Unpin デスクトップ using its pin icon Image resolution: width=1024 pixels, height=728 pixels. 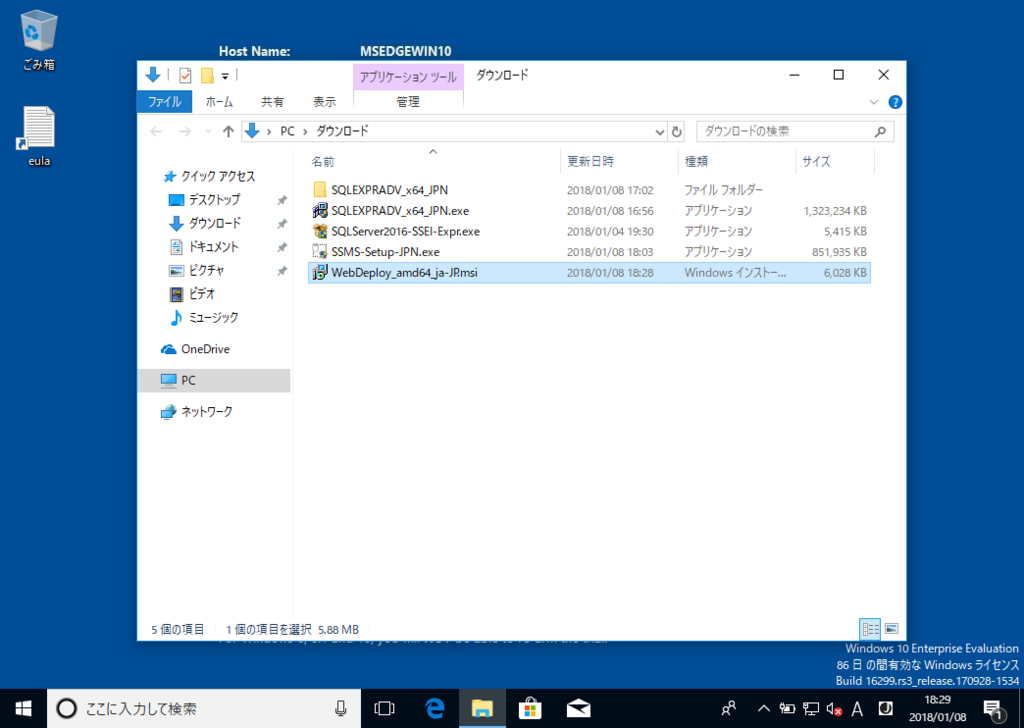282,200
